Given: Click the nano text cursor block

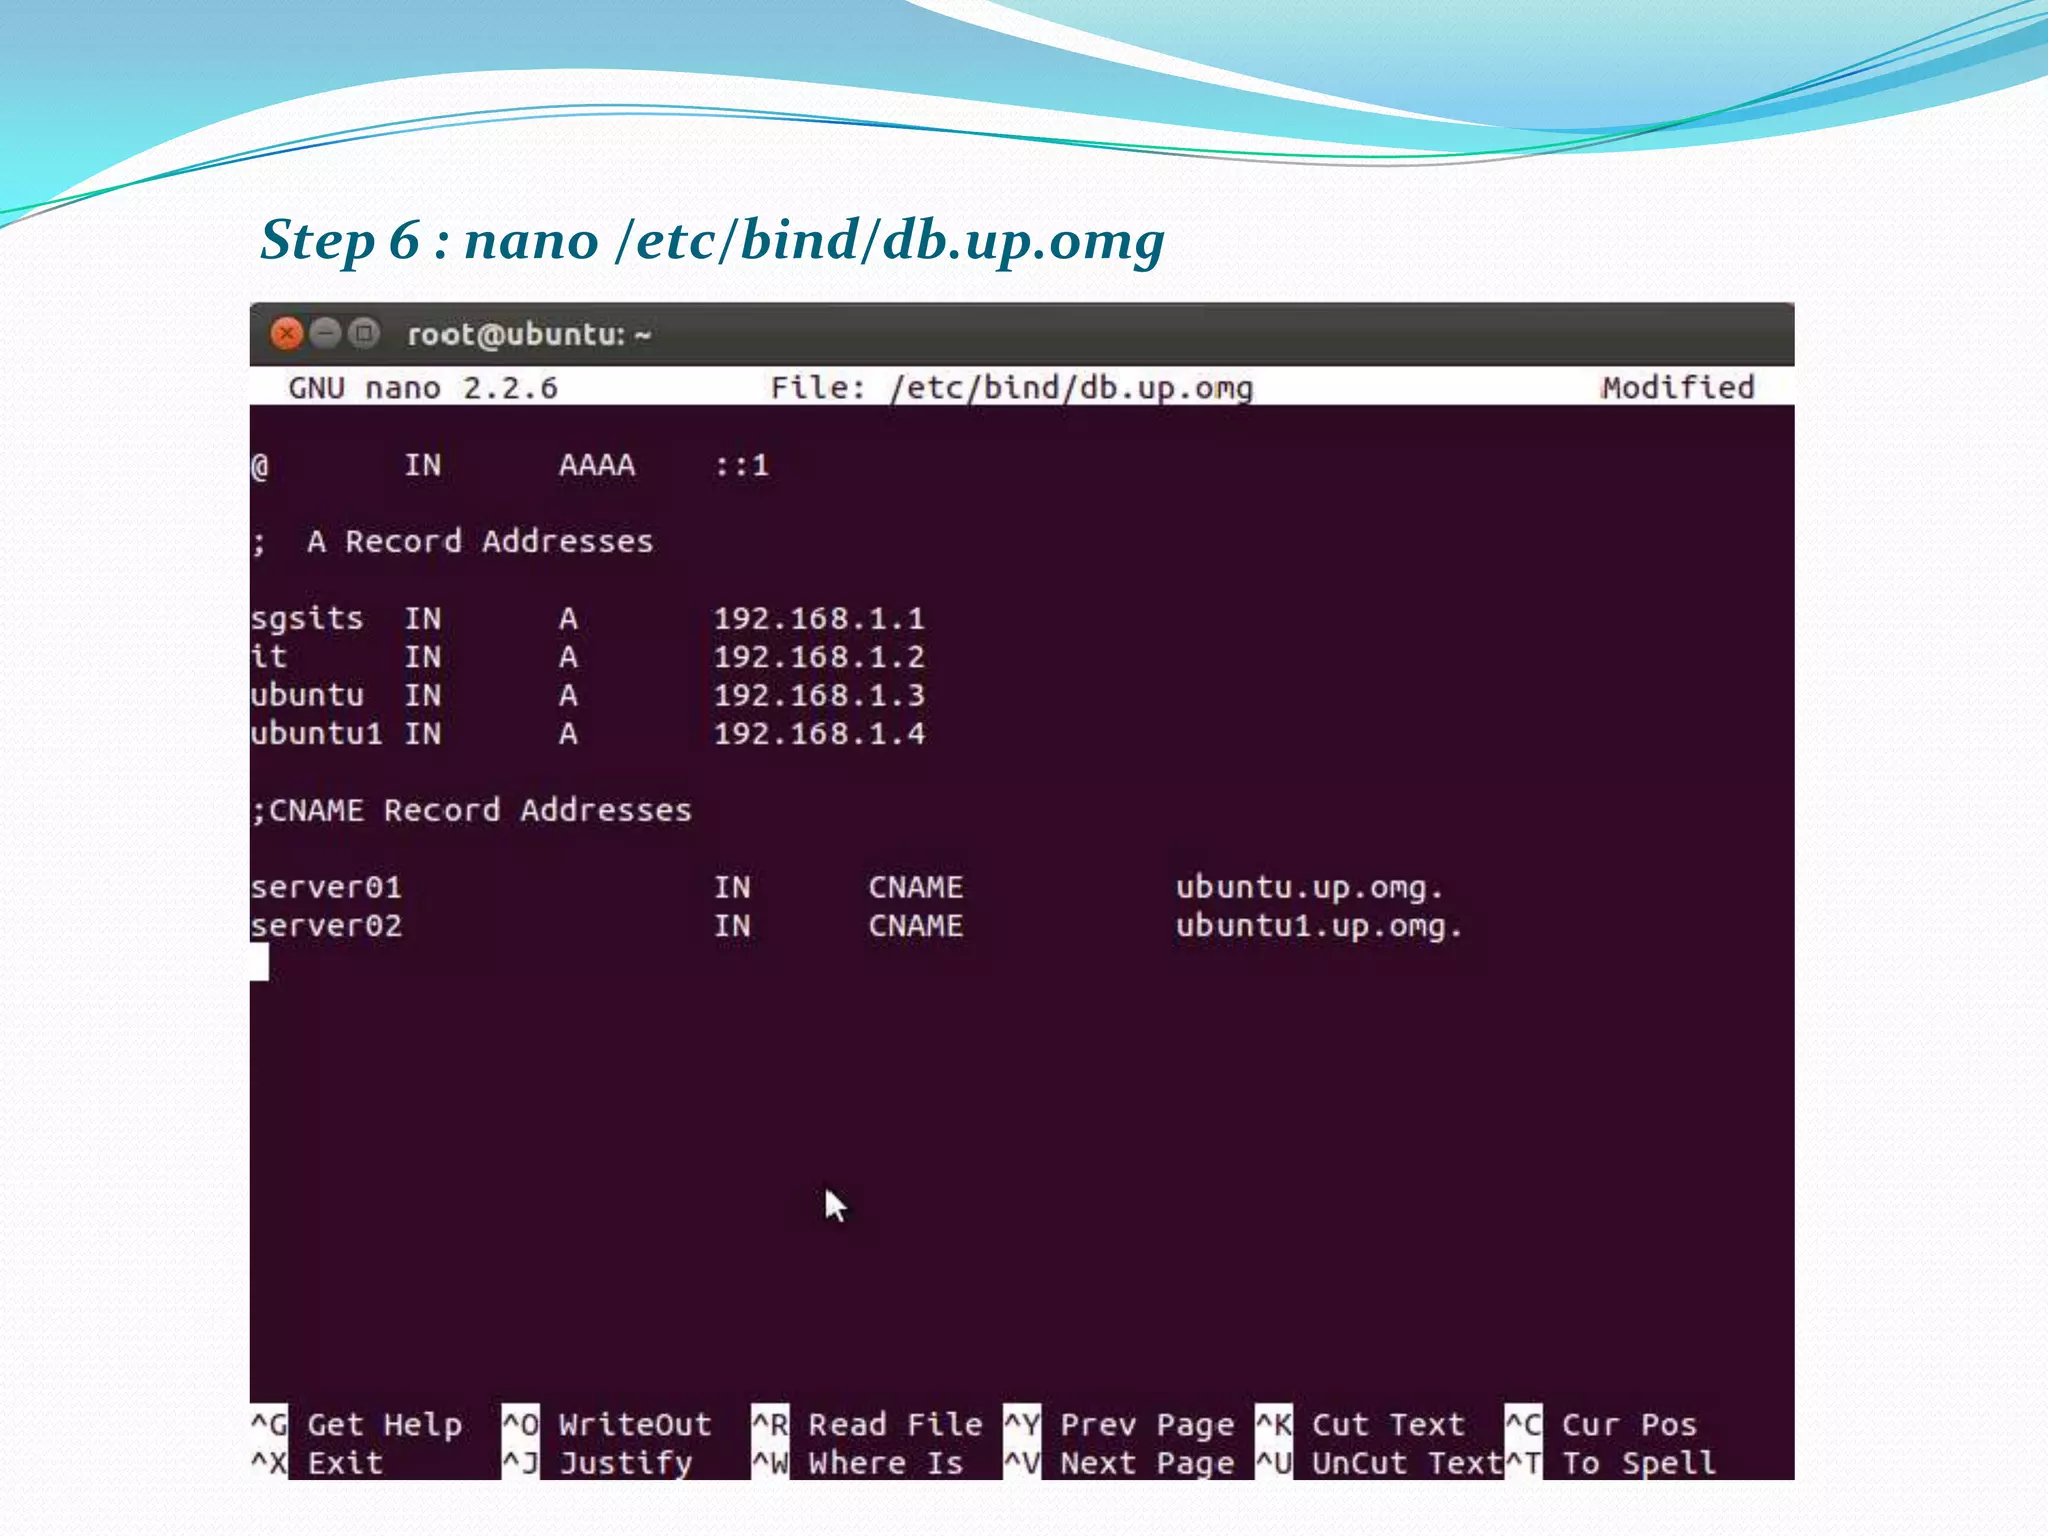Looking at the screenshot, I should pos(259,963).
